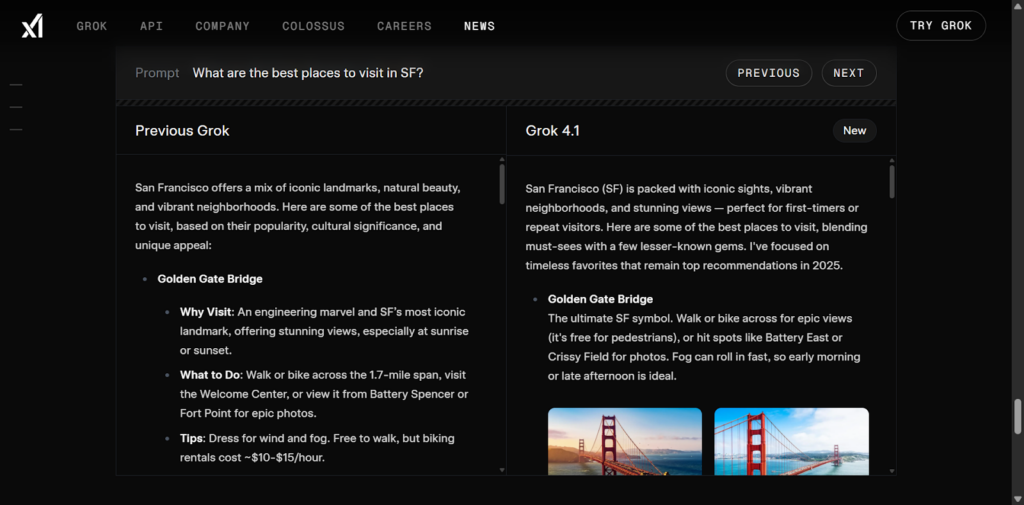Open the COLOSSUS nav link
The image size is (1024, 505).
[x=313, y=26]
